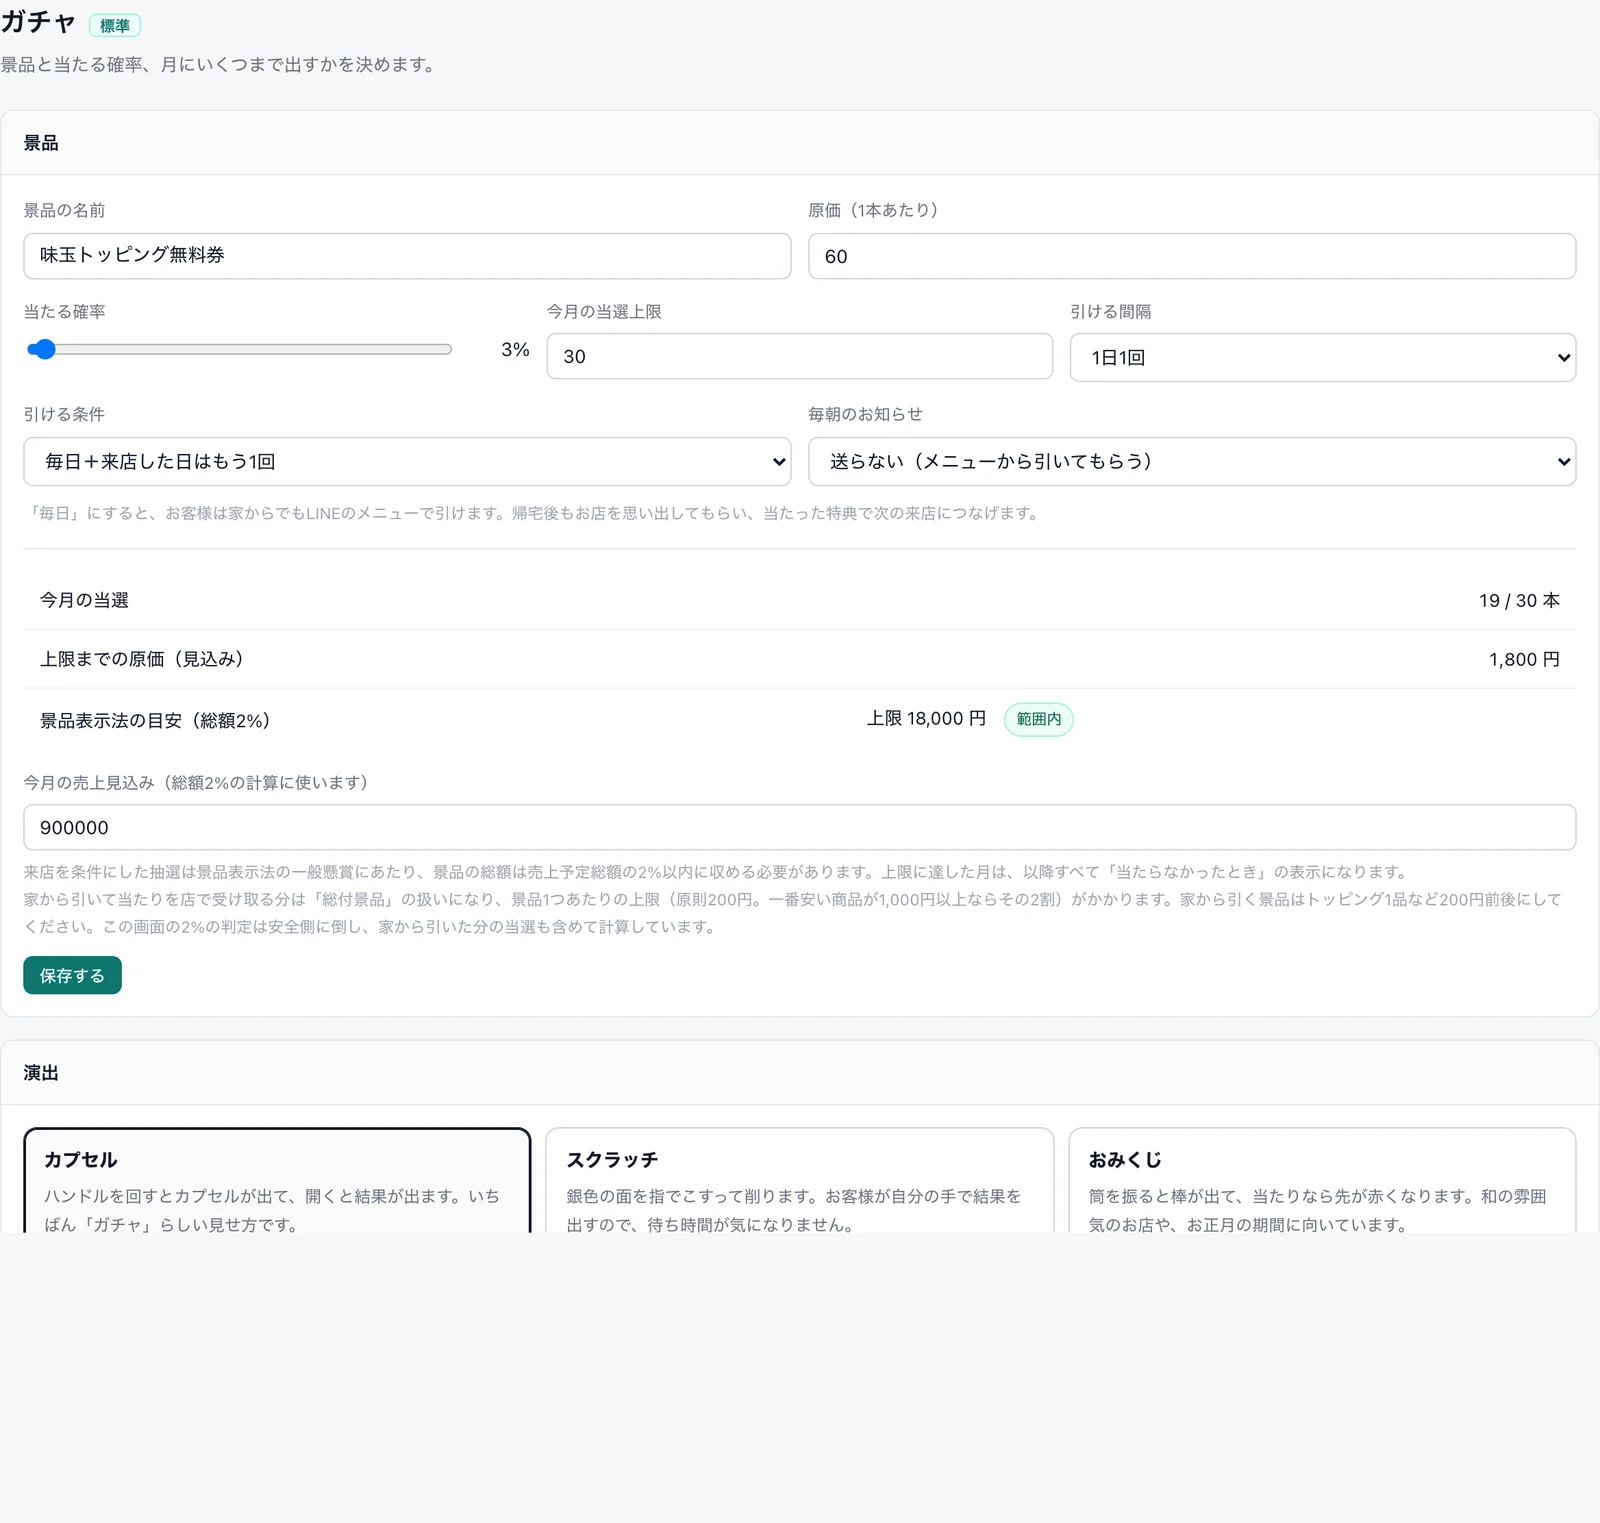The image size is (1600, 1523).
Task: Click the 今月の当選 row label
Action: coord(84,600)
